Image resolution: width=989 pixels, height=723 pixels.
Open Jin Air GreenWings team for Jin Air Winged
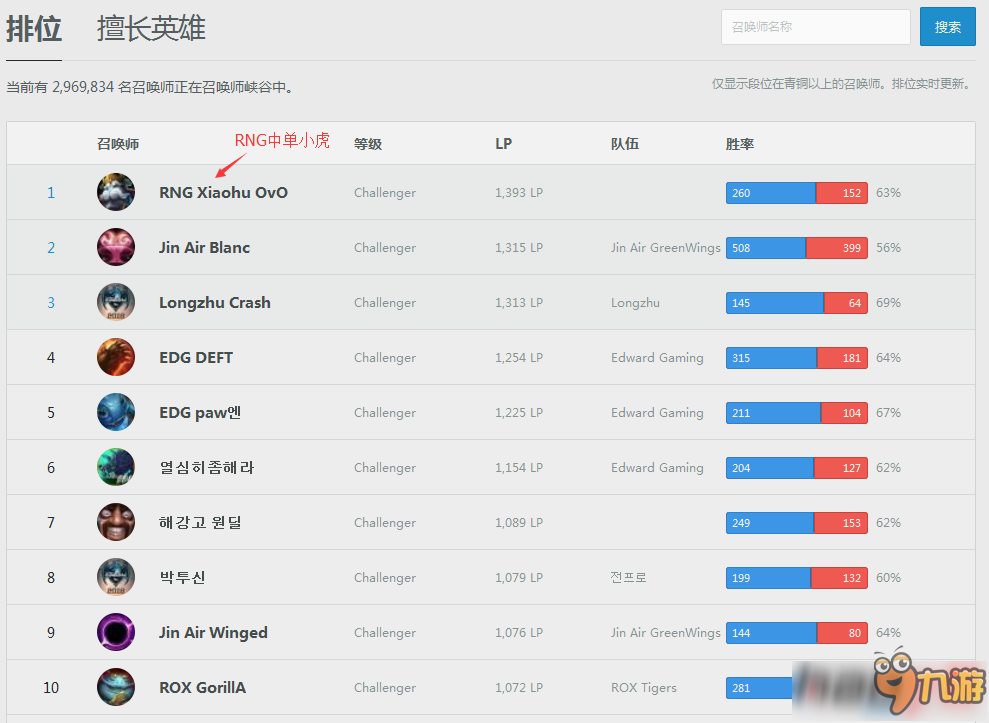coord(665,632)
